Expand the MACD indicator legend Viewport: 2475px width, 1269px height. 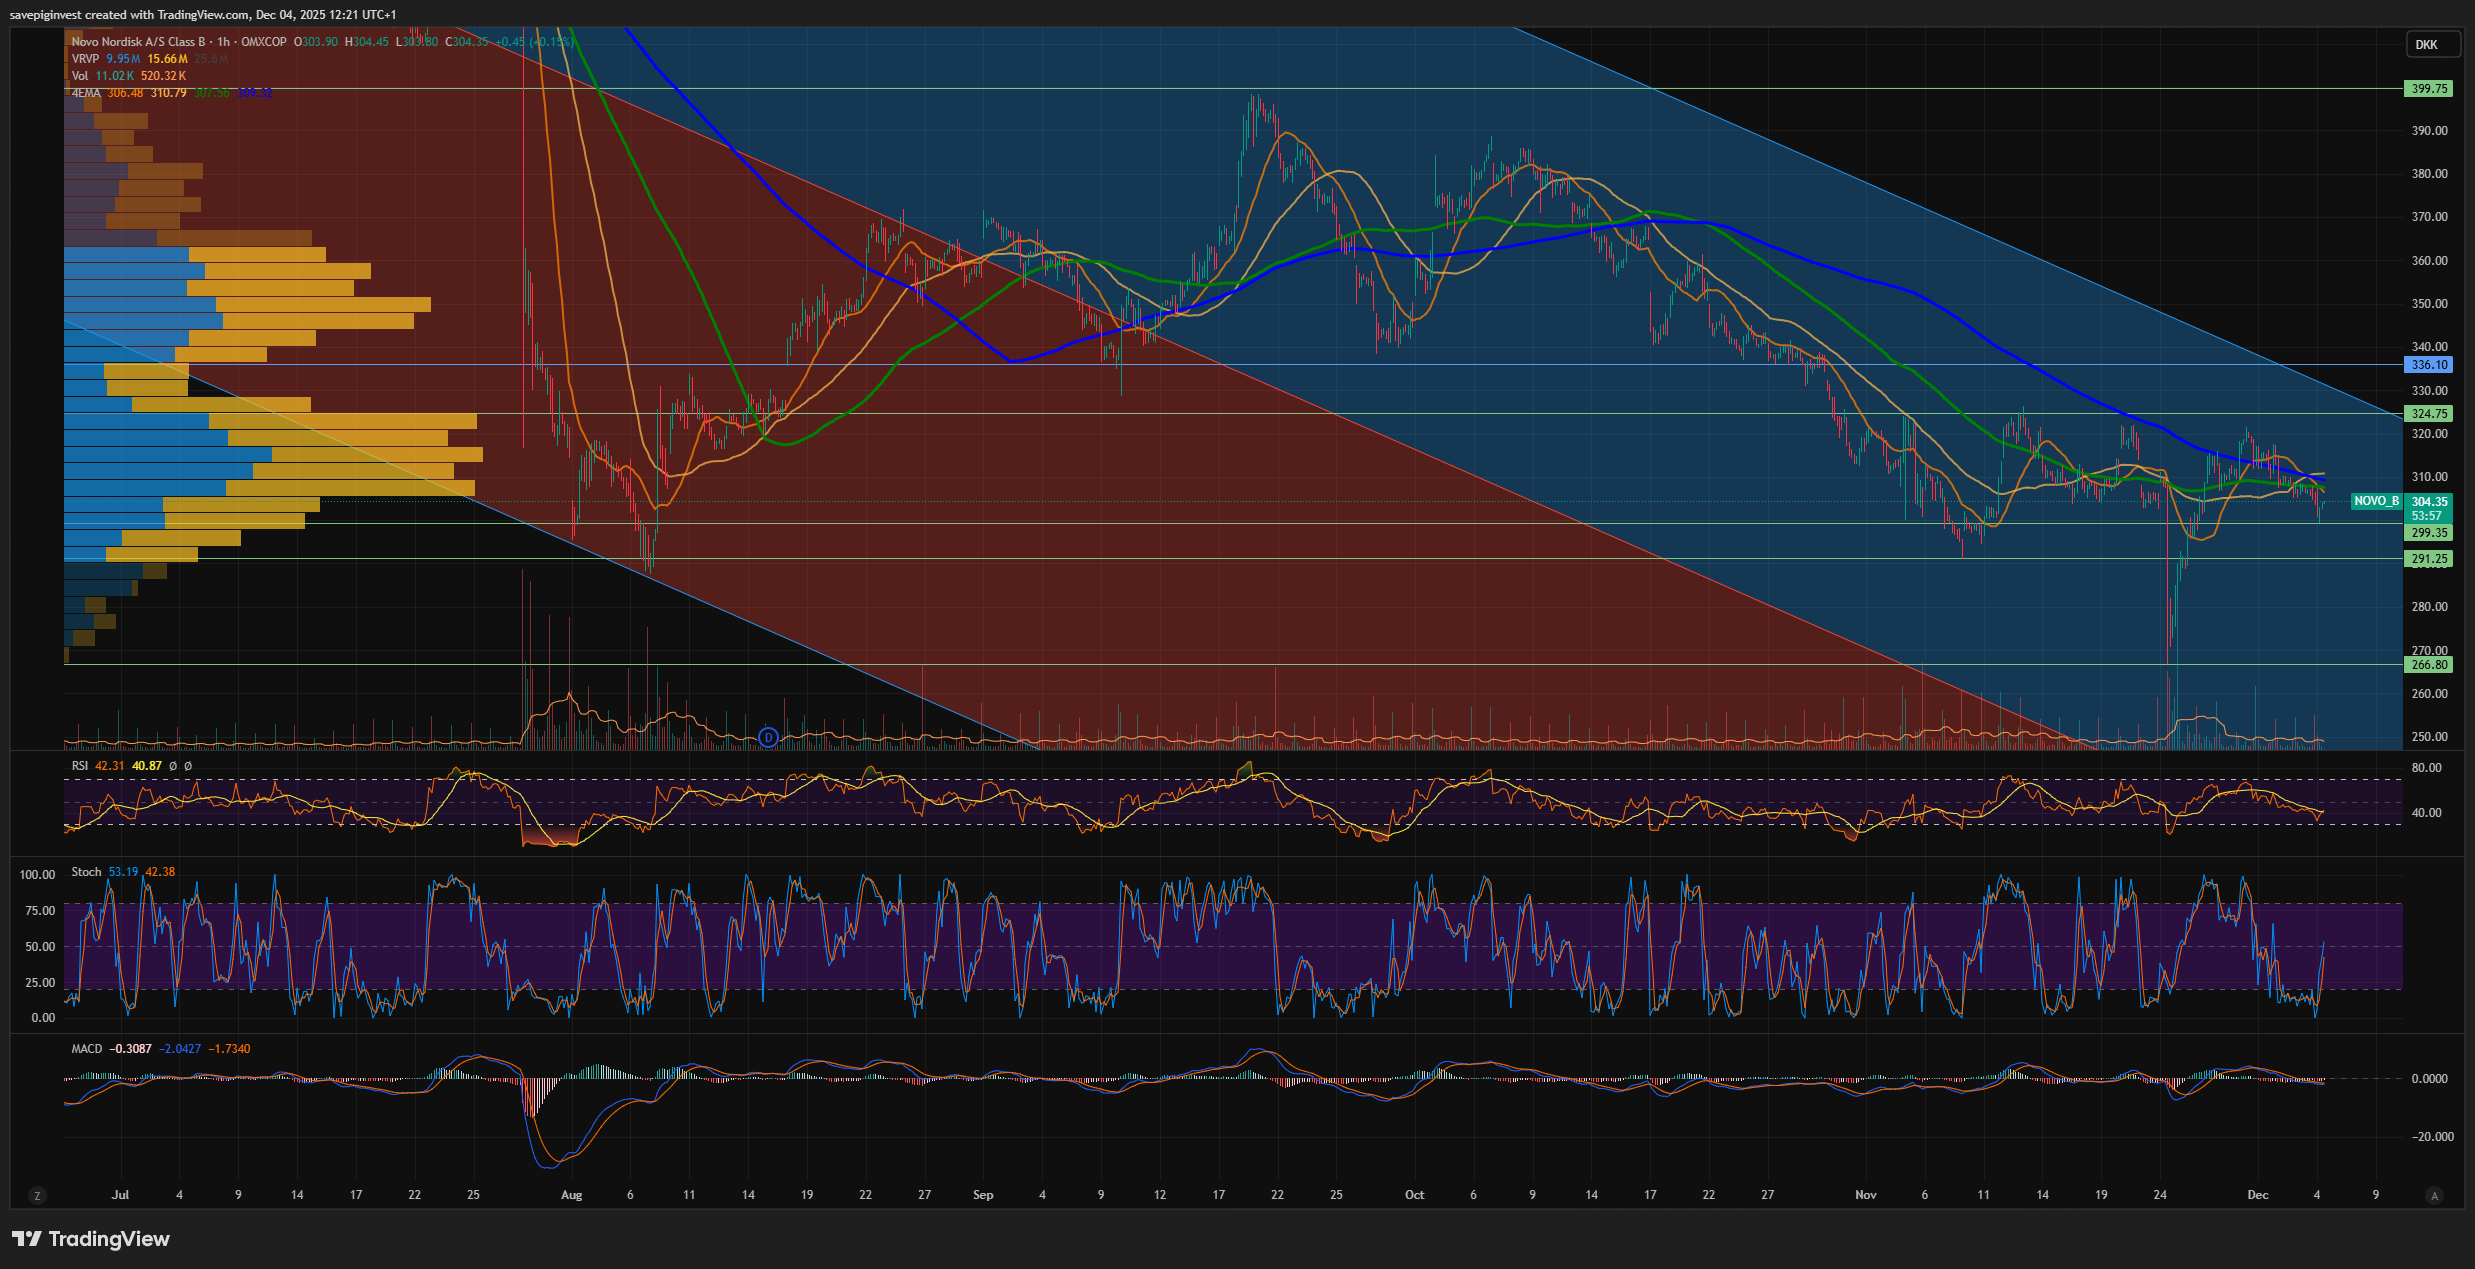click(86, 1049)
